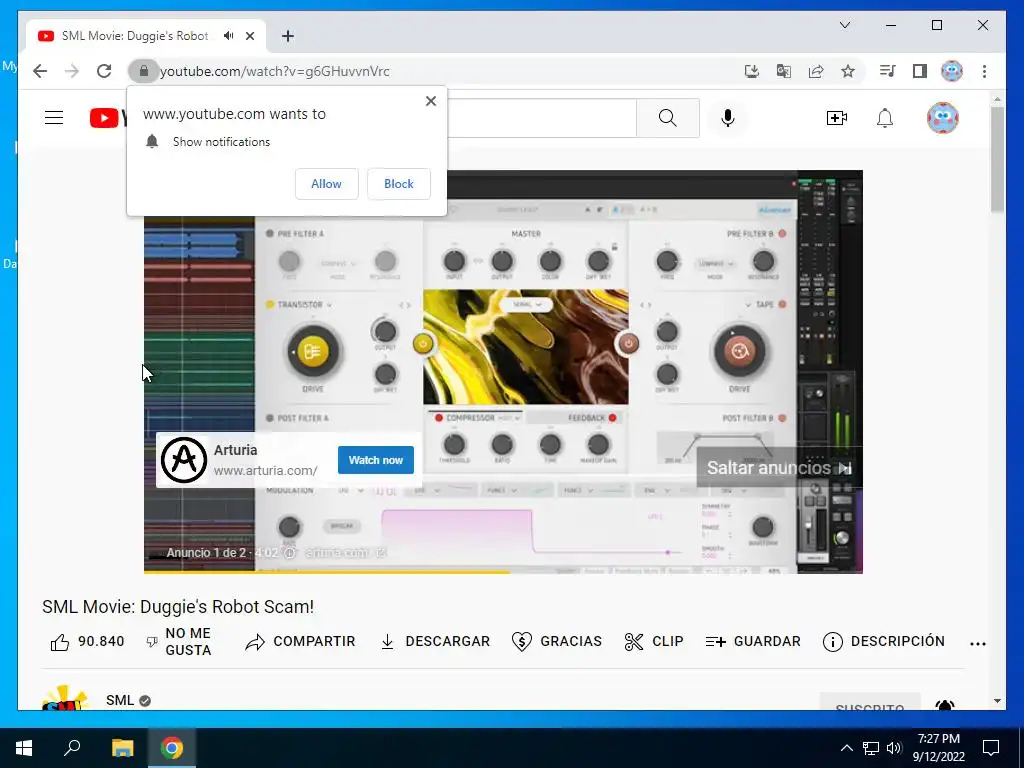Dismiss the notification permission popup
Image resolution: width=1024 pixels, height=768 pixels.
[430, 101]
